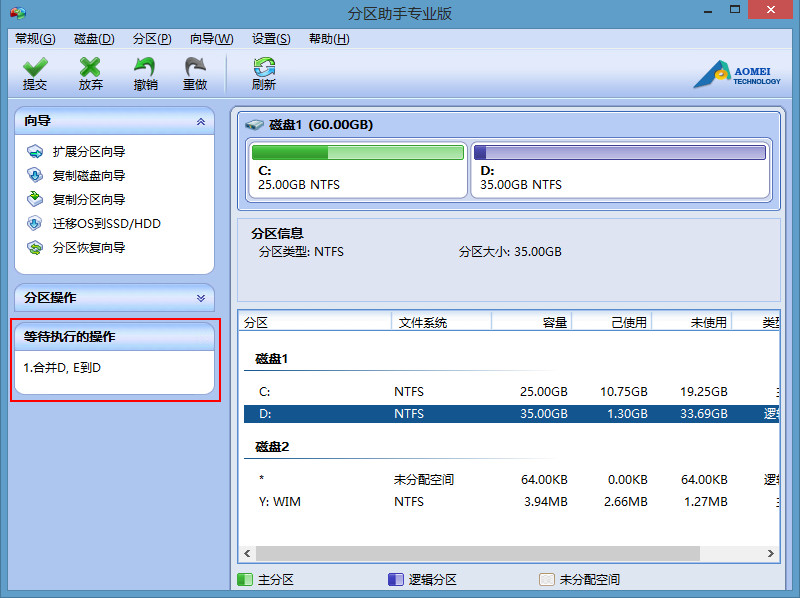800x598 pixels.
Task: Open the 设置(S) menu
Action: click(271, 39)
